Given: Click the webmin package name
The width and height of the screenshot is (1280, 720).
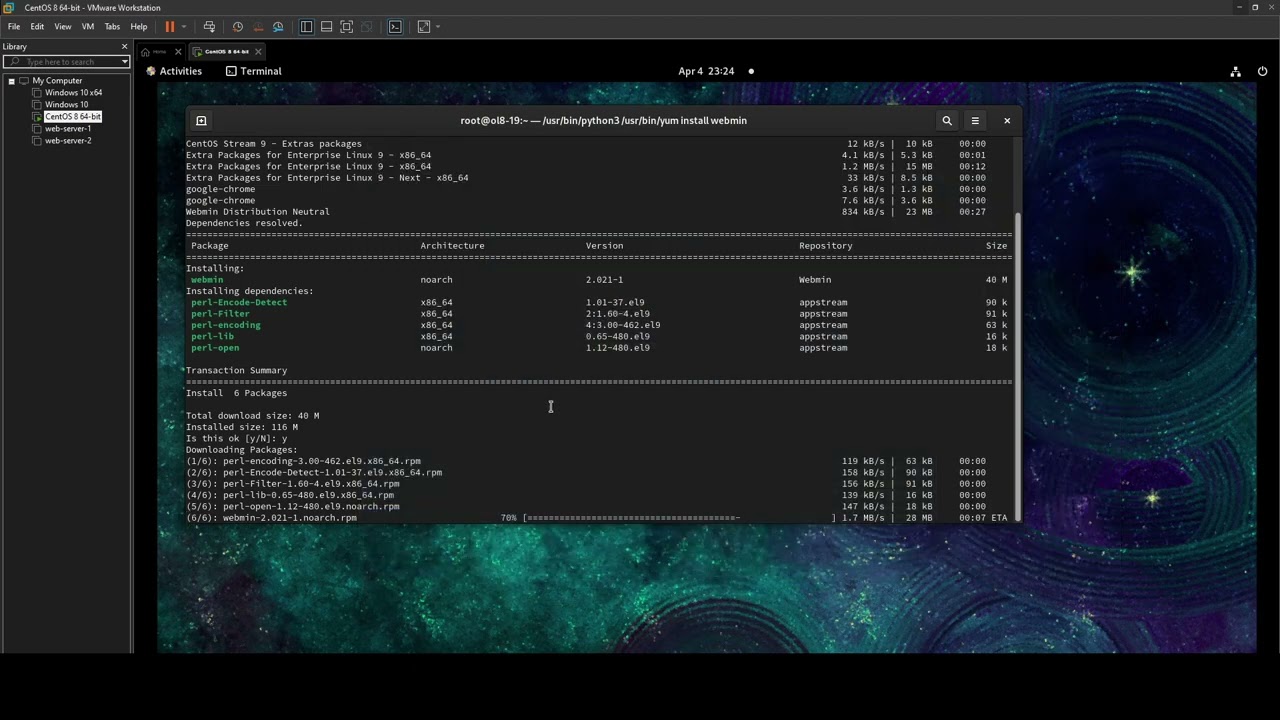Looking at the screenshot, I should click(x=207, y=280).
